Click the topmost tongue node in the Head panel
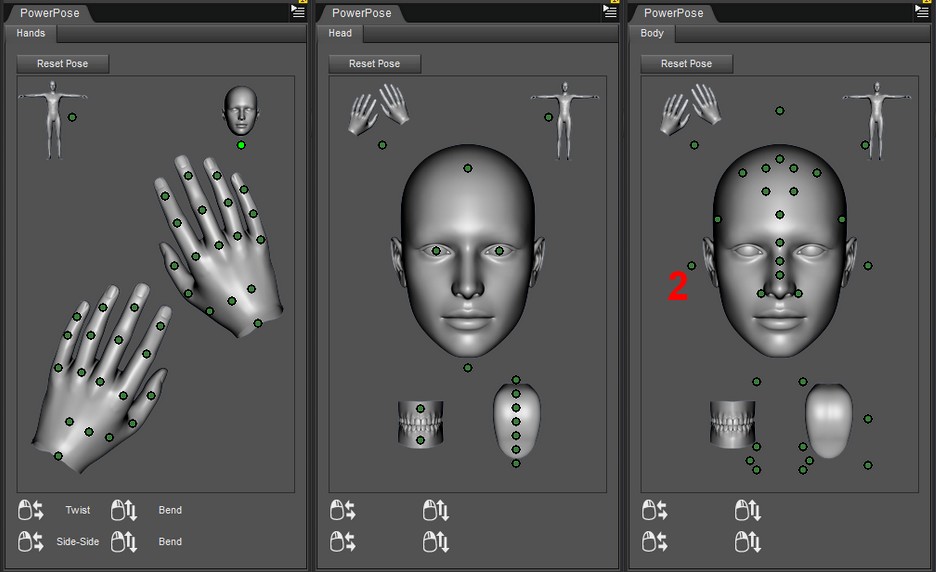 (x=516, y=380)
